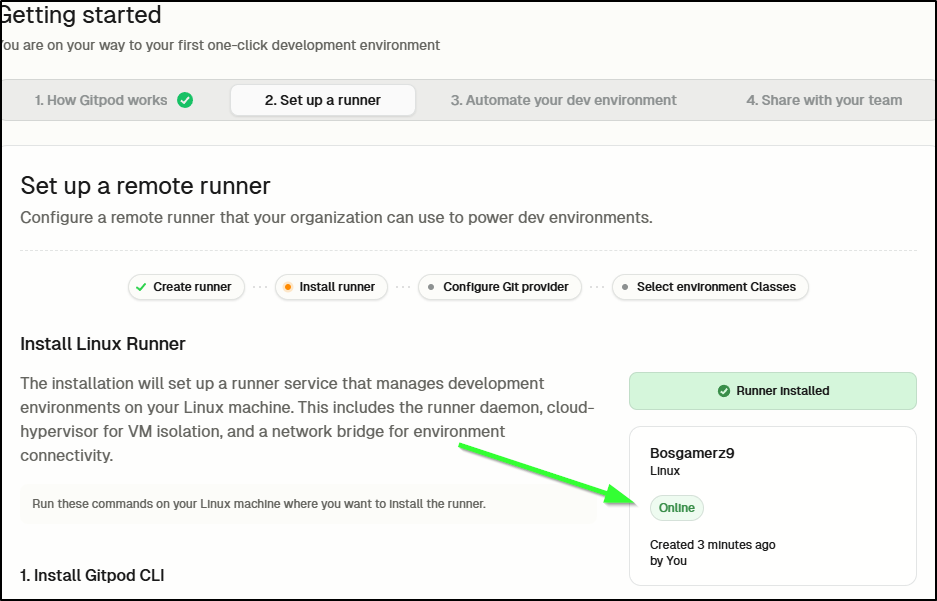
Task: Click the Runner installed status banner
Action: click(x=773, y=391)
